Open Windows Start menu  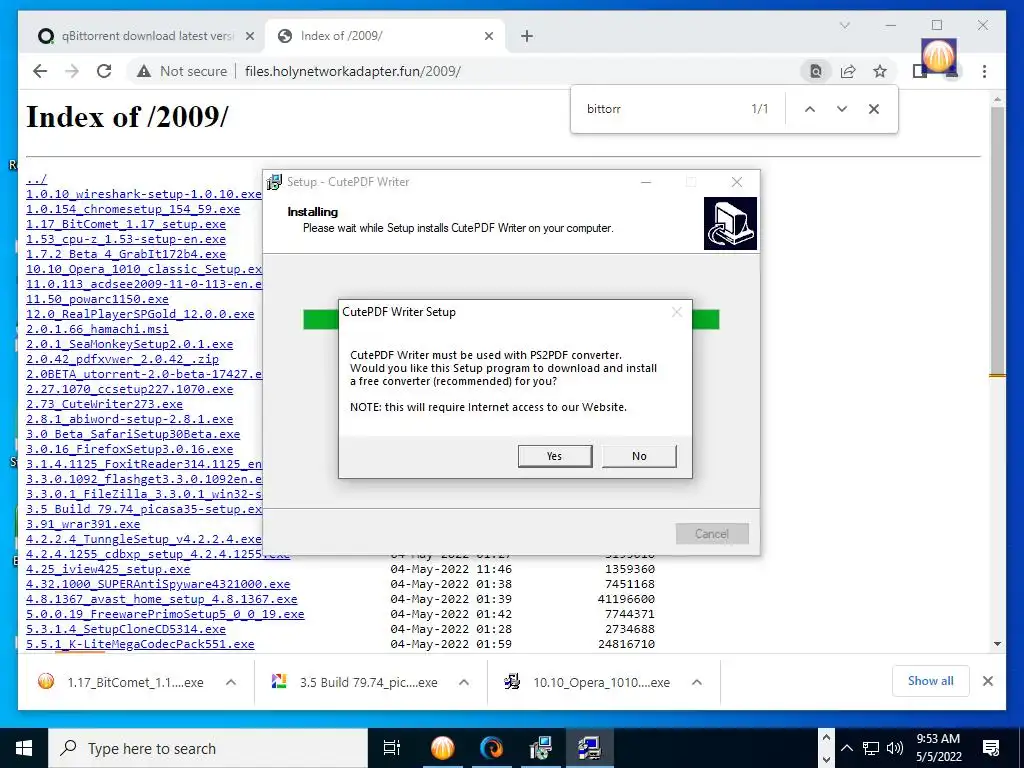coord(24,748)
